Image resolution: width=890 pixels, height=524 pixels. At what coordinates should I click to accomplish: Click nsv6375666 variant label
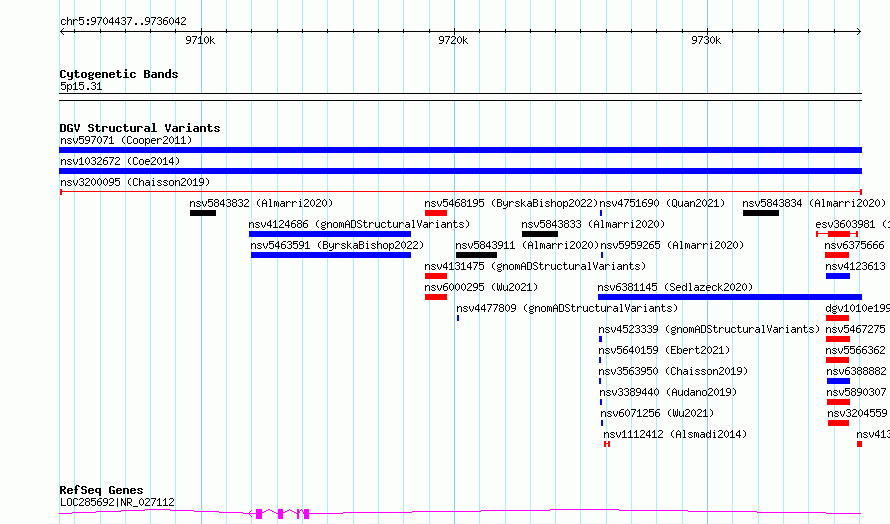(x=854, y=245)
